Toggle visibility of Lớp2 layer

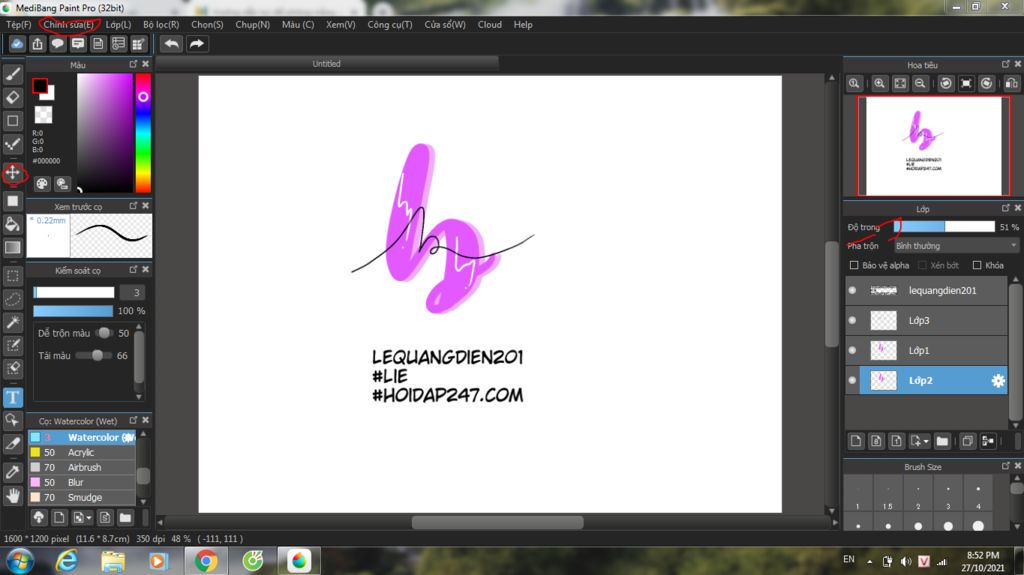[x=852, y=380]
